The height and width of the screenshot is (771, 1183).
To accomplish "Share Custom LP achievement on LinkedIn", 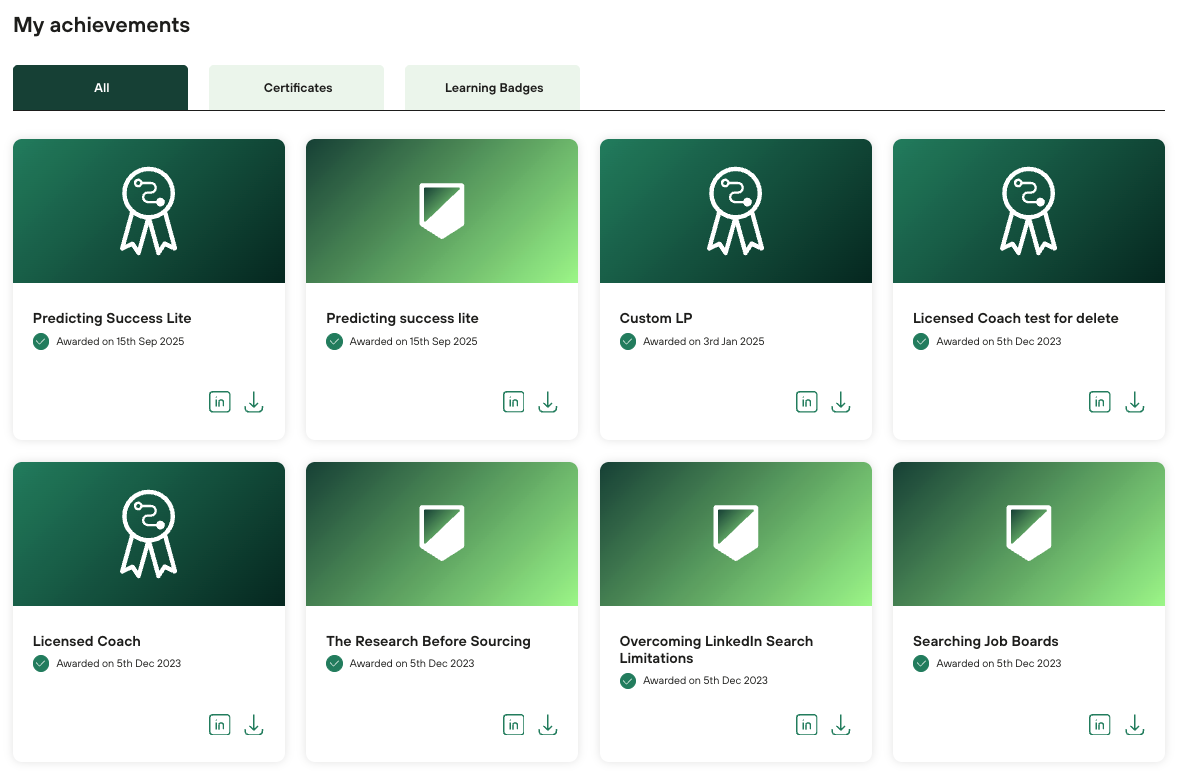I will [807, 402].
